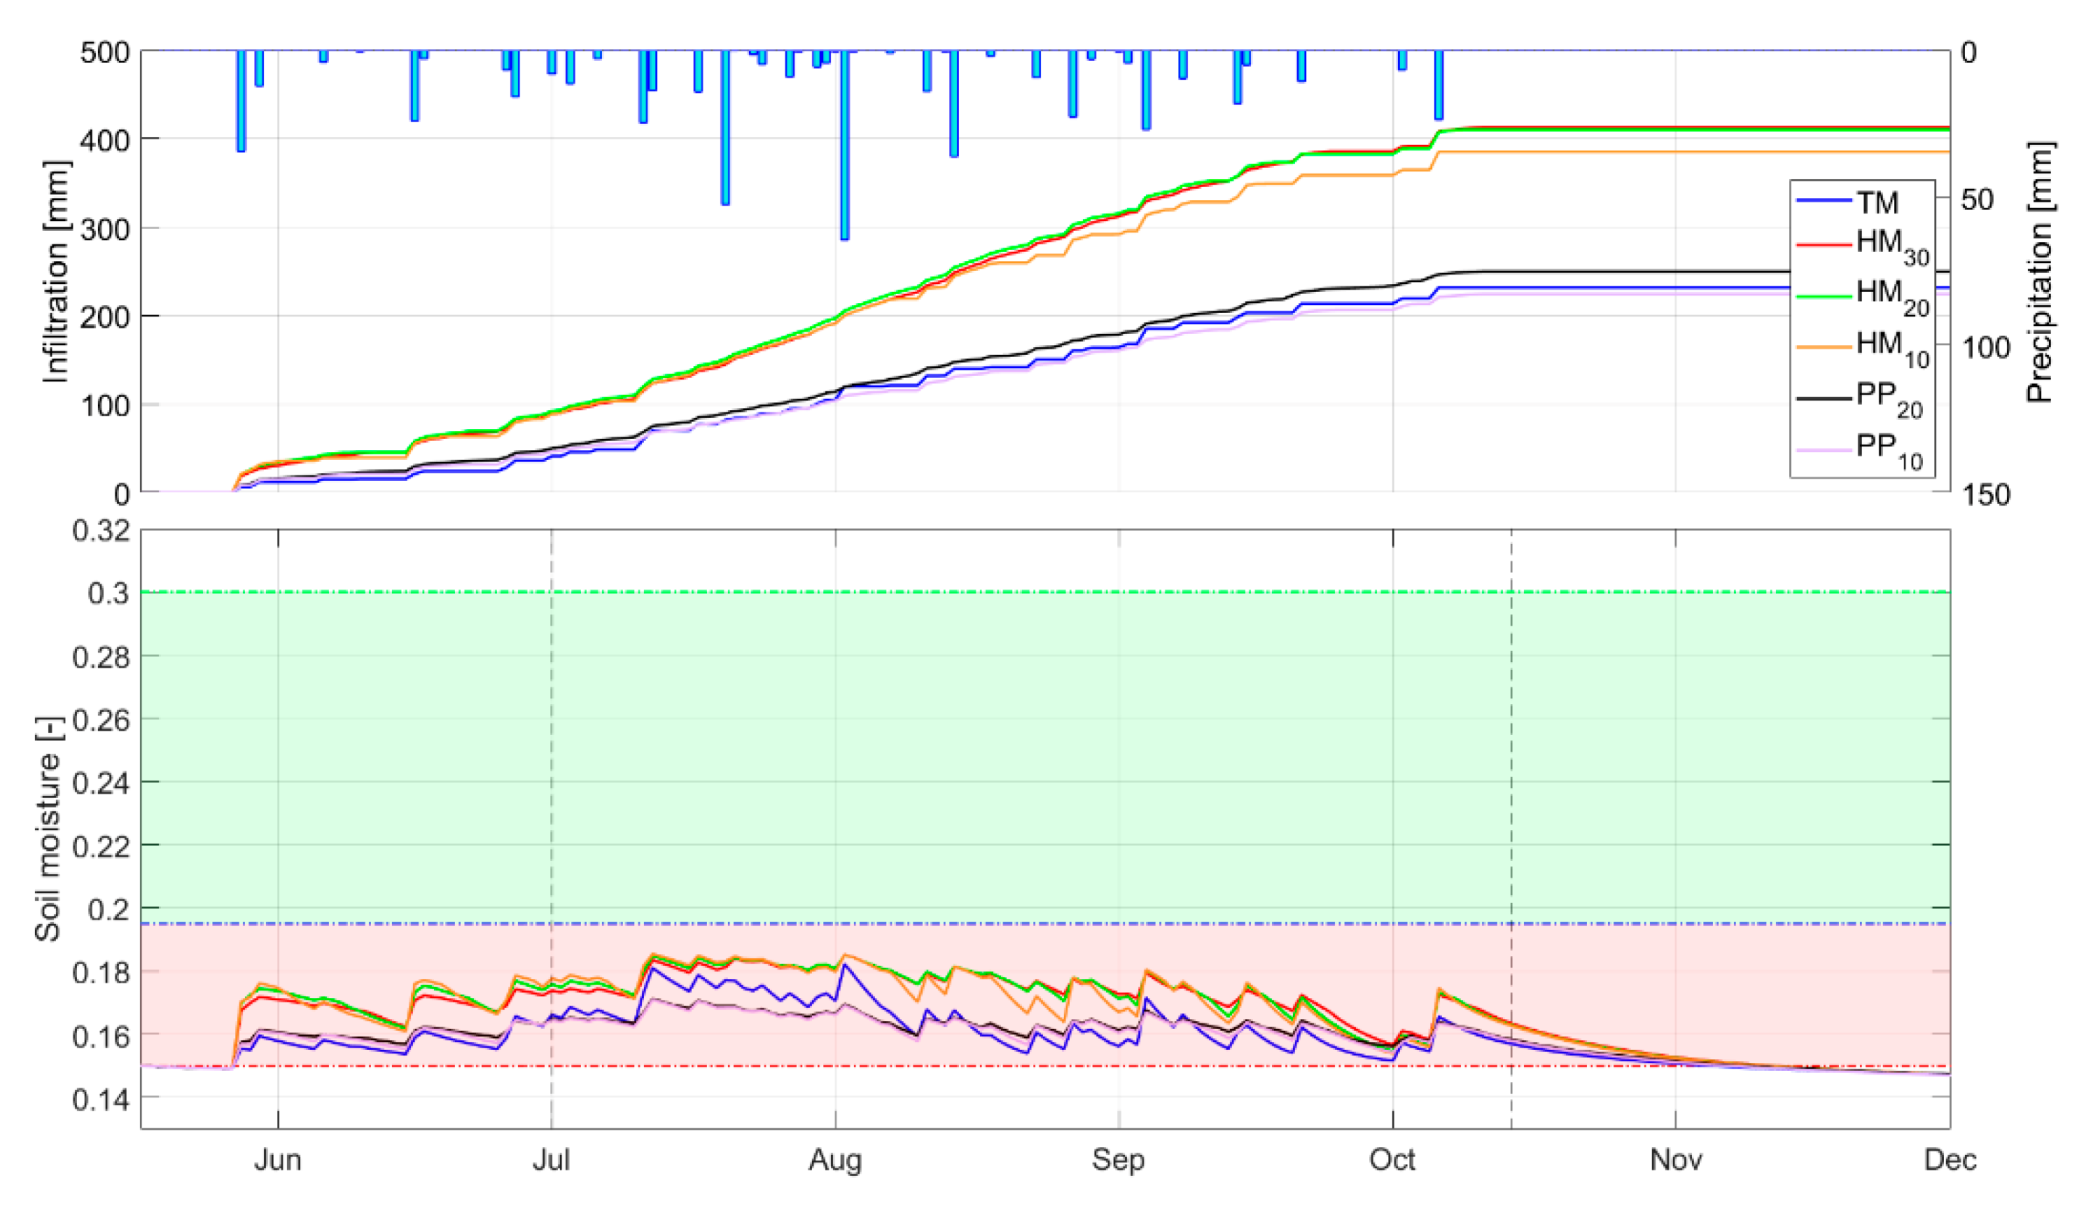Click the Dec month tick label

click(x=1949, y=1160)
